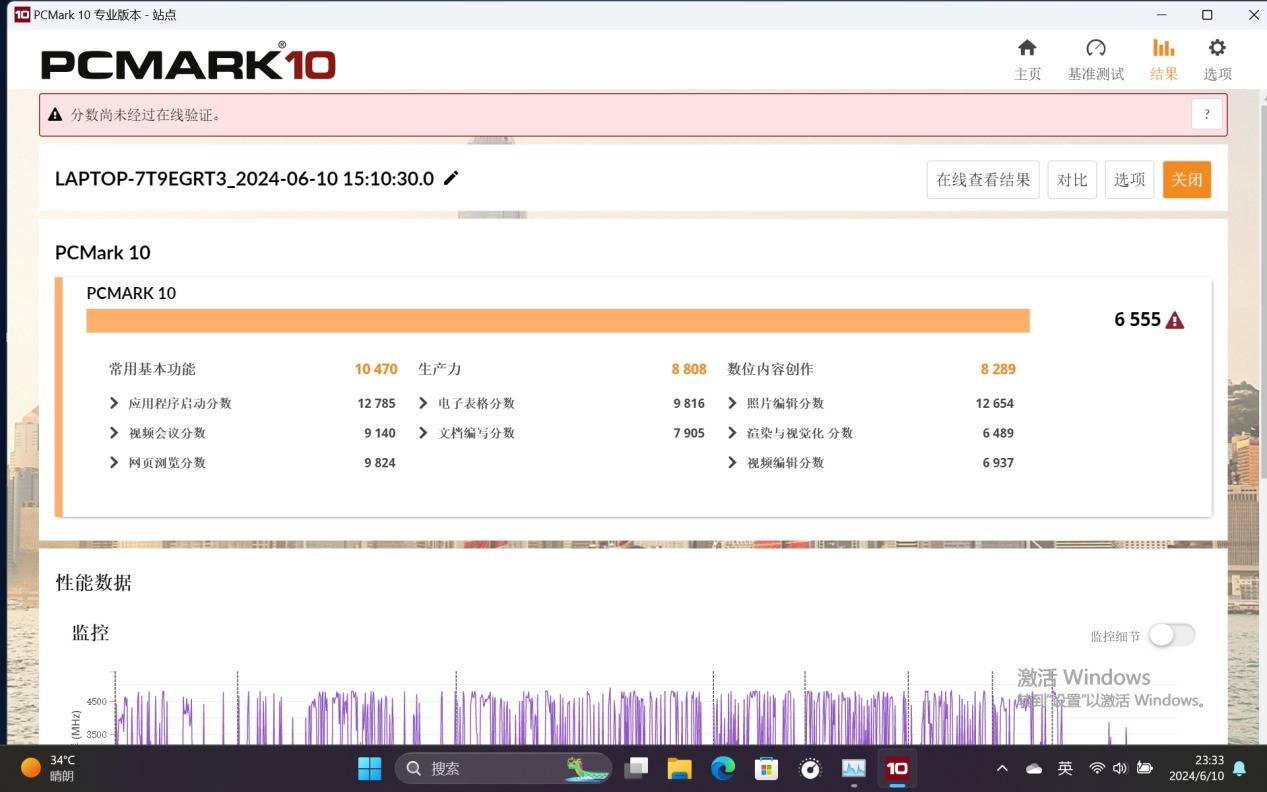Click the dragon boat icon in the search box
The height and width of the screenshot is (792, 1267).
pos(586,768)
